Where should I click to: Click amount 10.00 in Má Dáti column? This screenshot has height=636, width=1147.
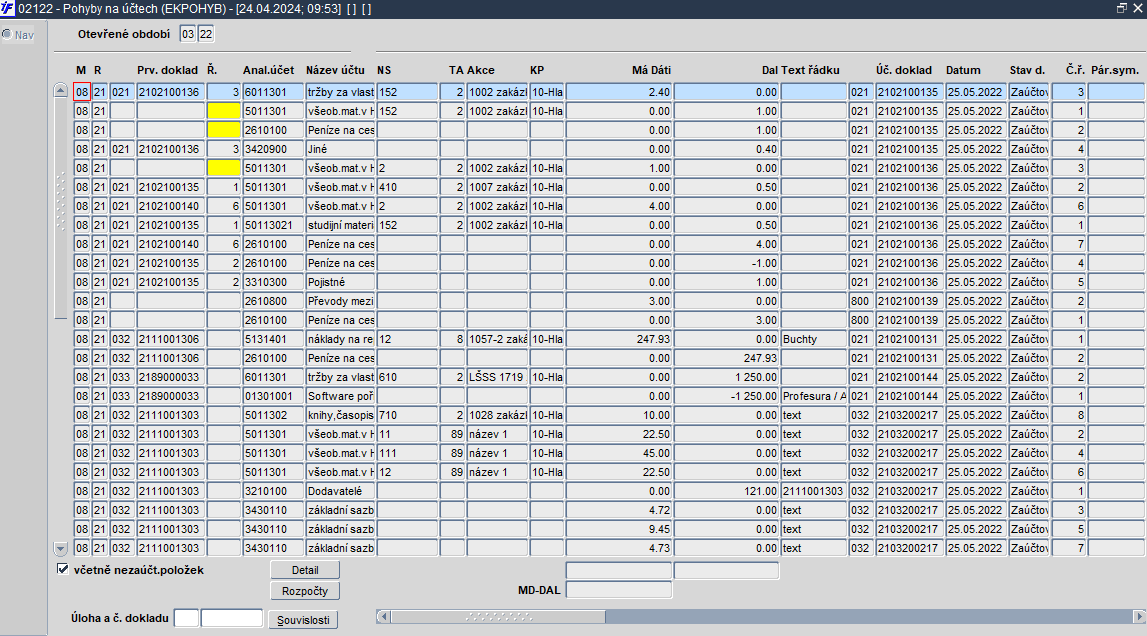tap(619, 416)
